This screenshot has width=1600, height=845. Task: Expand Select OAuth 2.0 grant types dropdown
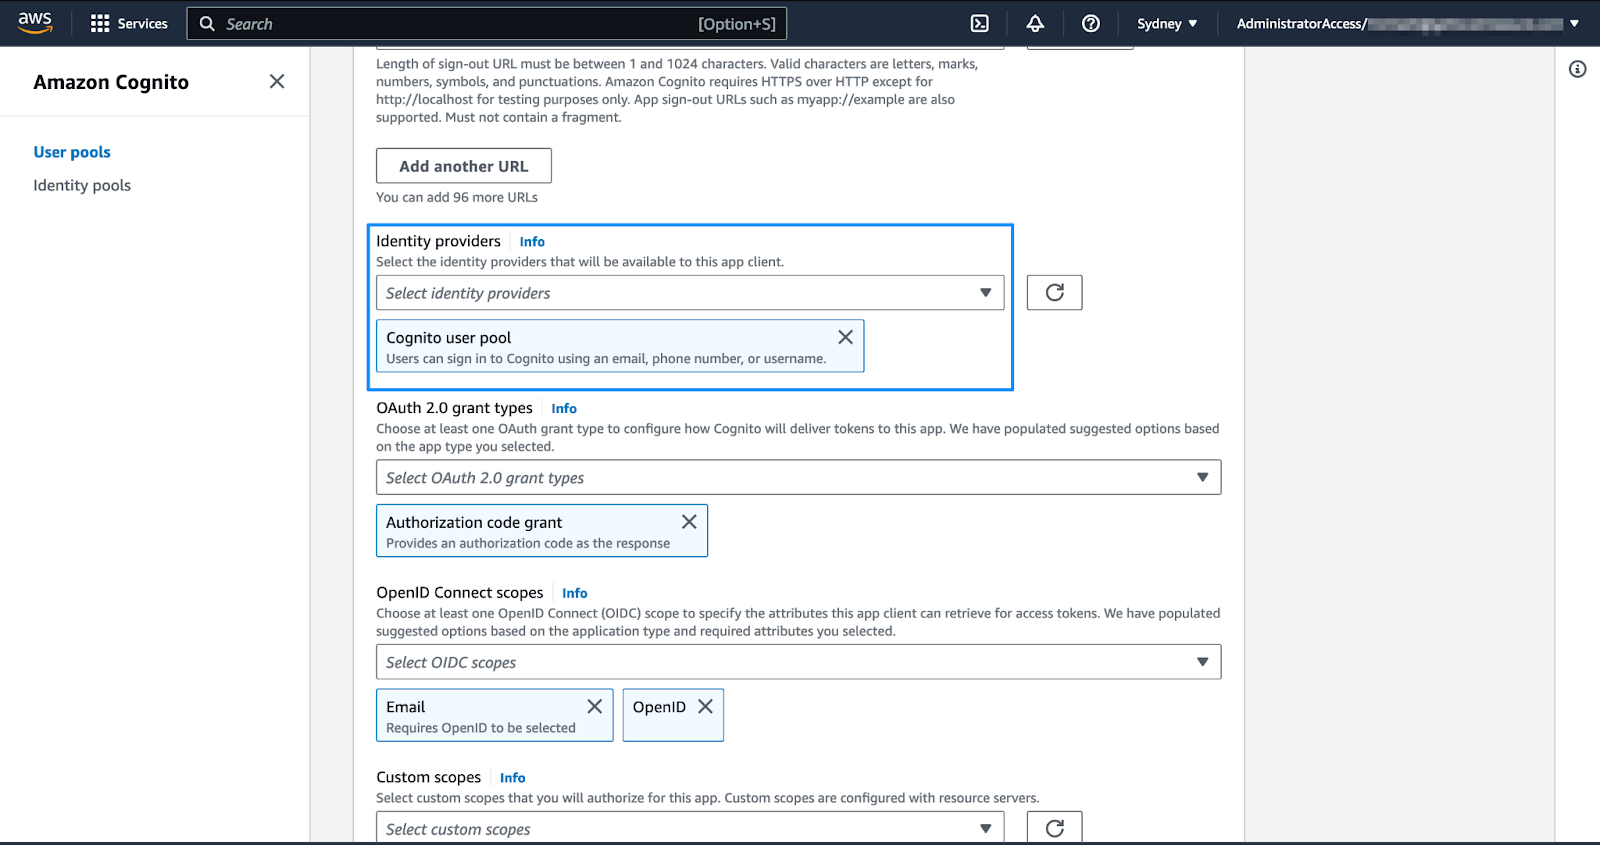[799, 477]
